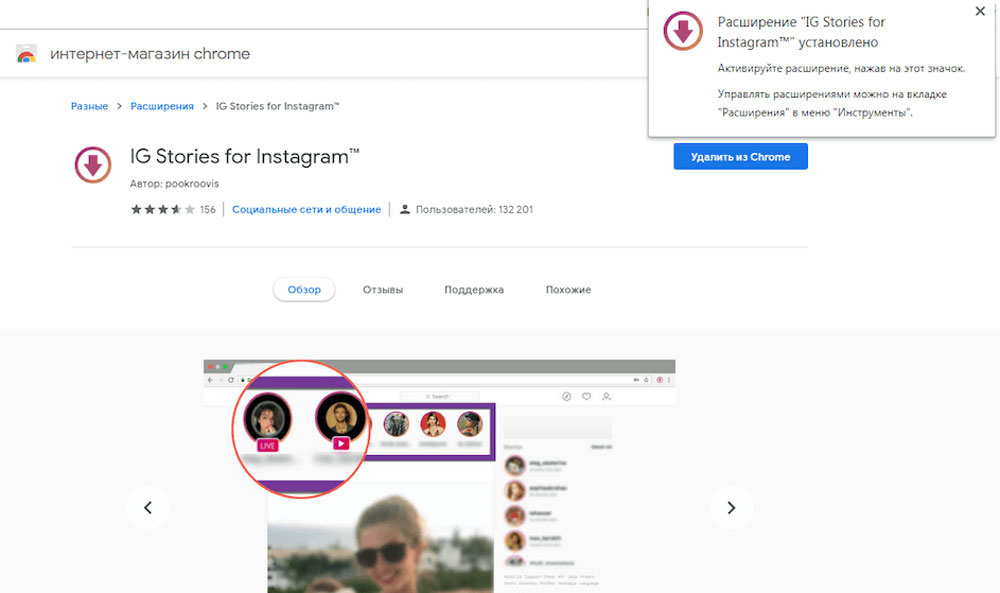The image size is (1000, 593).
Task: Click IG Stories for Instagram breadcrumb text
Action: click(277, 106)
